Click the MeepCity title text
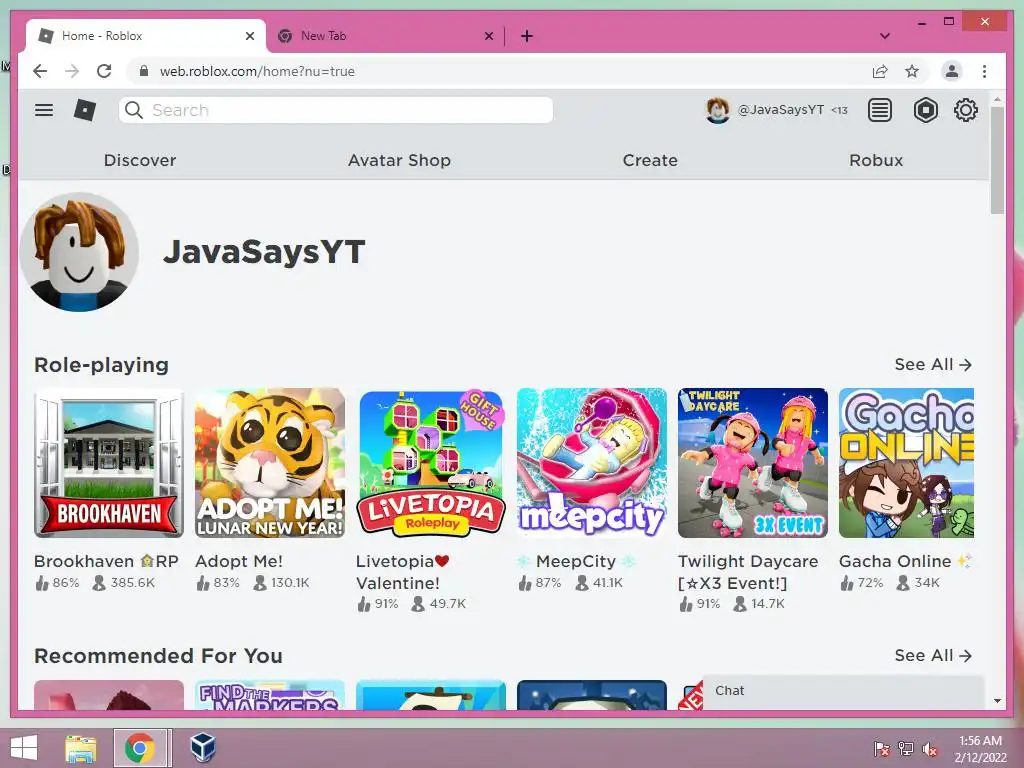The image size is (1024, 768). [576, 561]
